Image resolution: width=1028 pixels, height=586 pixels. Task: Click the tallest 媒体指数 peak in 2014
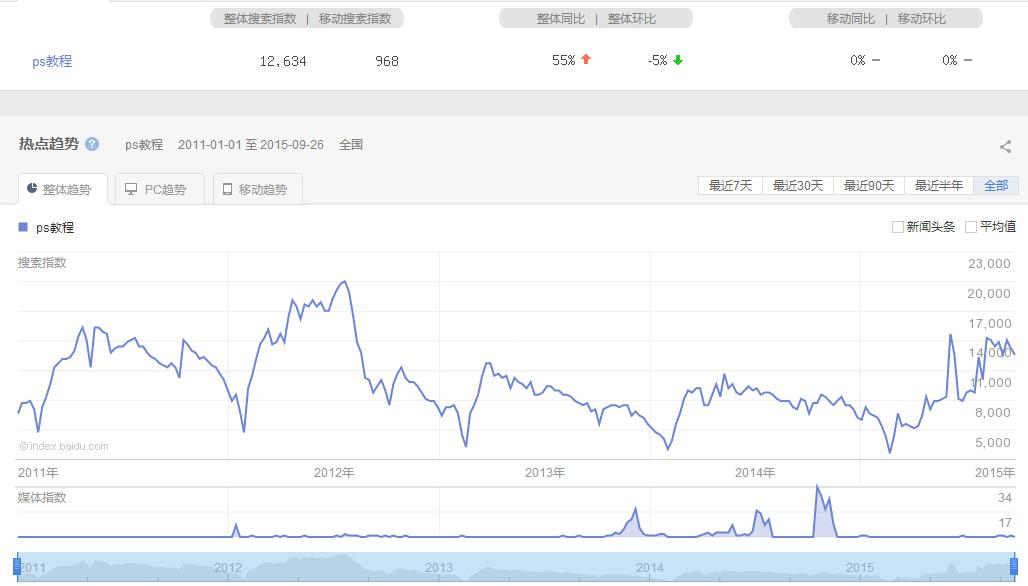[817, 486]
